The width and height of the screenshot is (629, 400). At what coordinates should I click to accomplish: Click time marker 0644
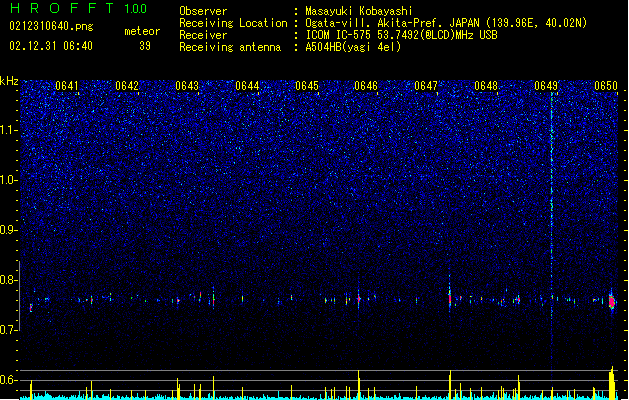(x=247, y=86)
